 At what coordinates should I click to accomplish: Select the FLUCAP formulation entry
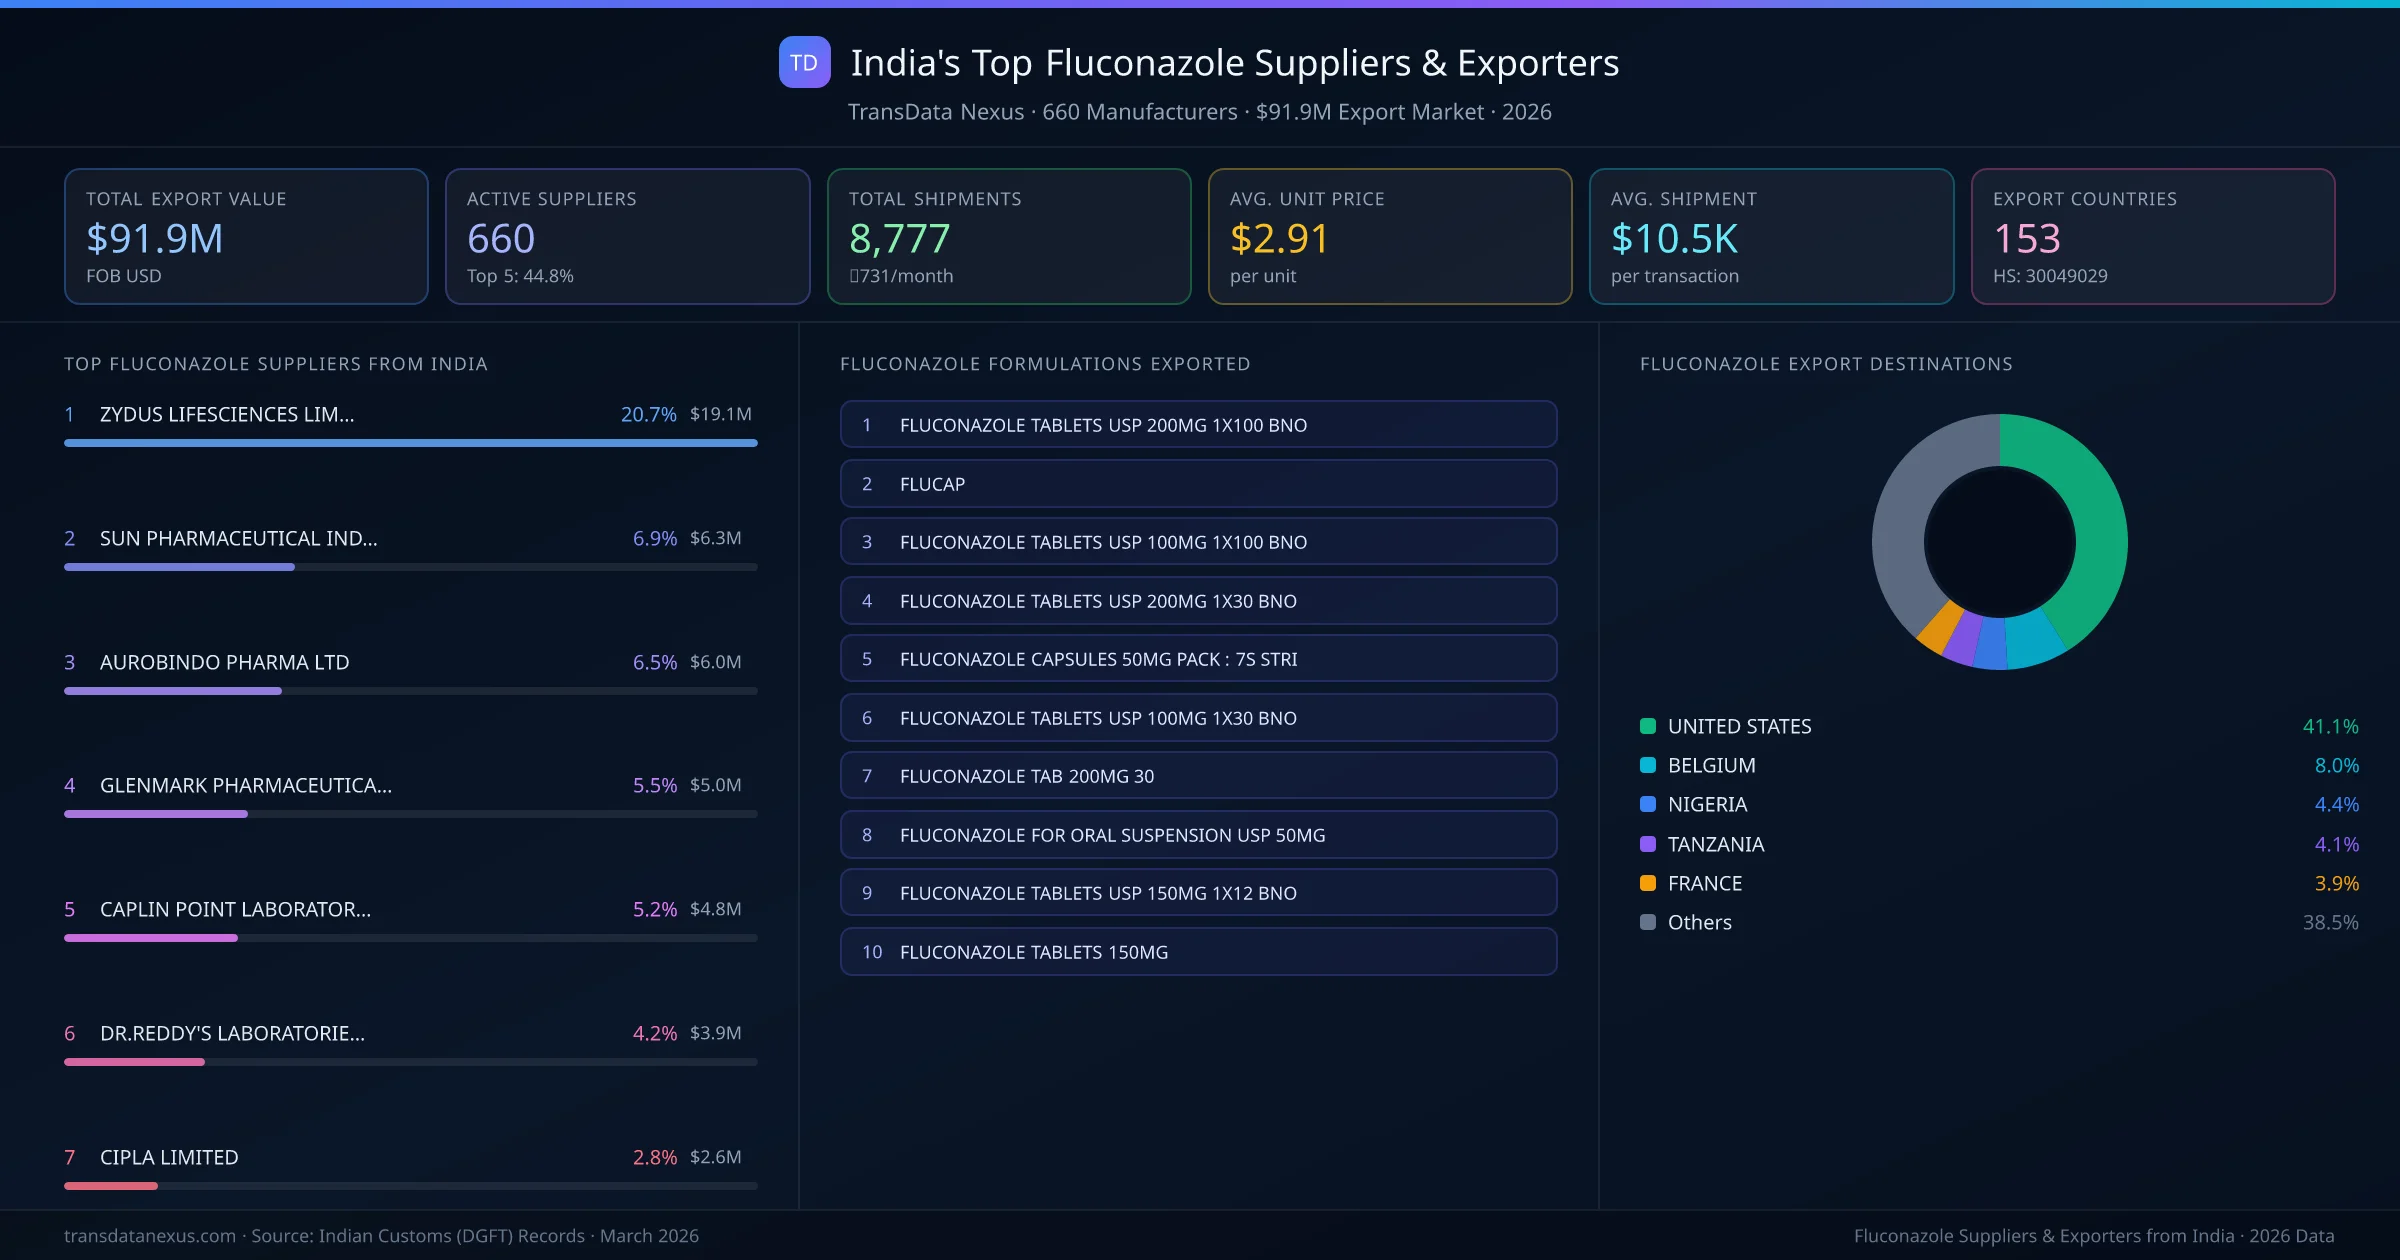click(1198, 483)
